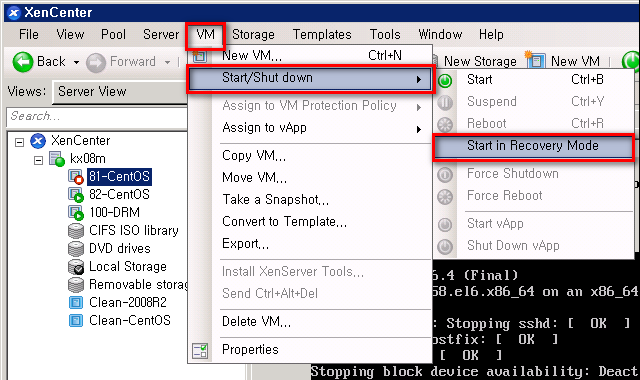This screenshot has height=380, width=640.
Task: Click the CIFS ISO library storage icon
Action: point(76,231)
